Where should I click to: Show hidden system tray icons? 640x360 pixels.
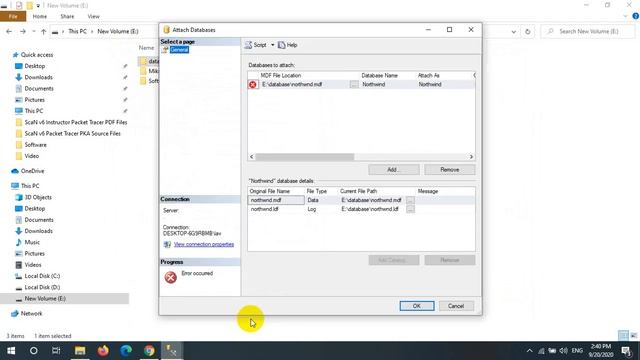pos(529,351)
